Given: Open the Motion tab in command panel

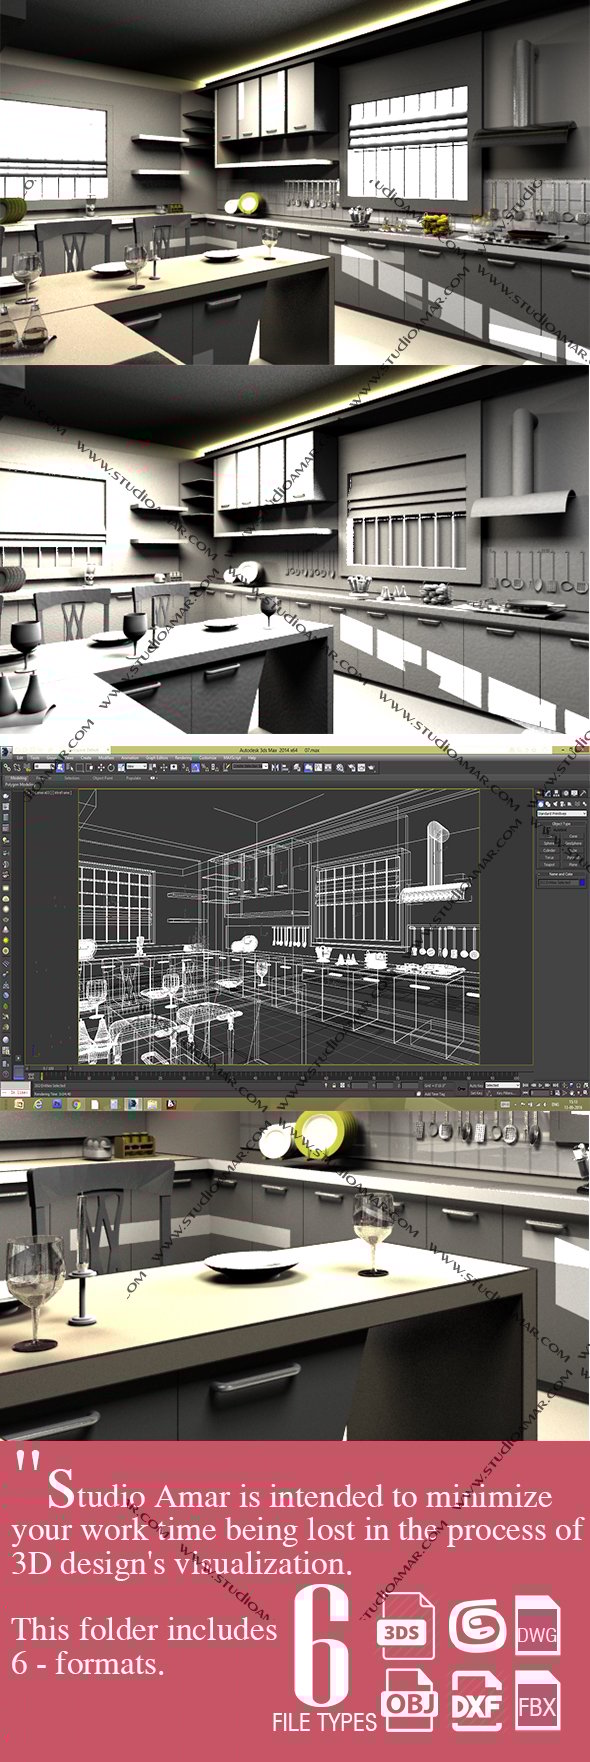Looking at the screenshot, I should [566, 793].
